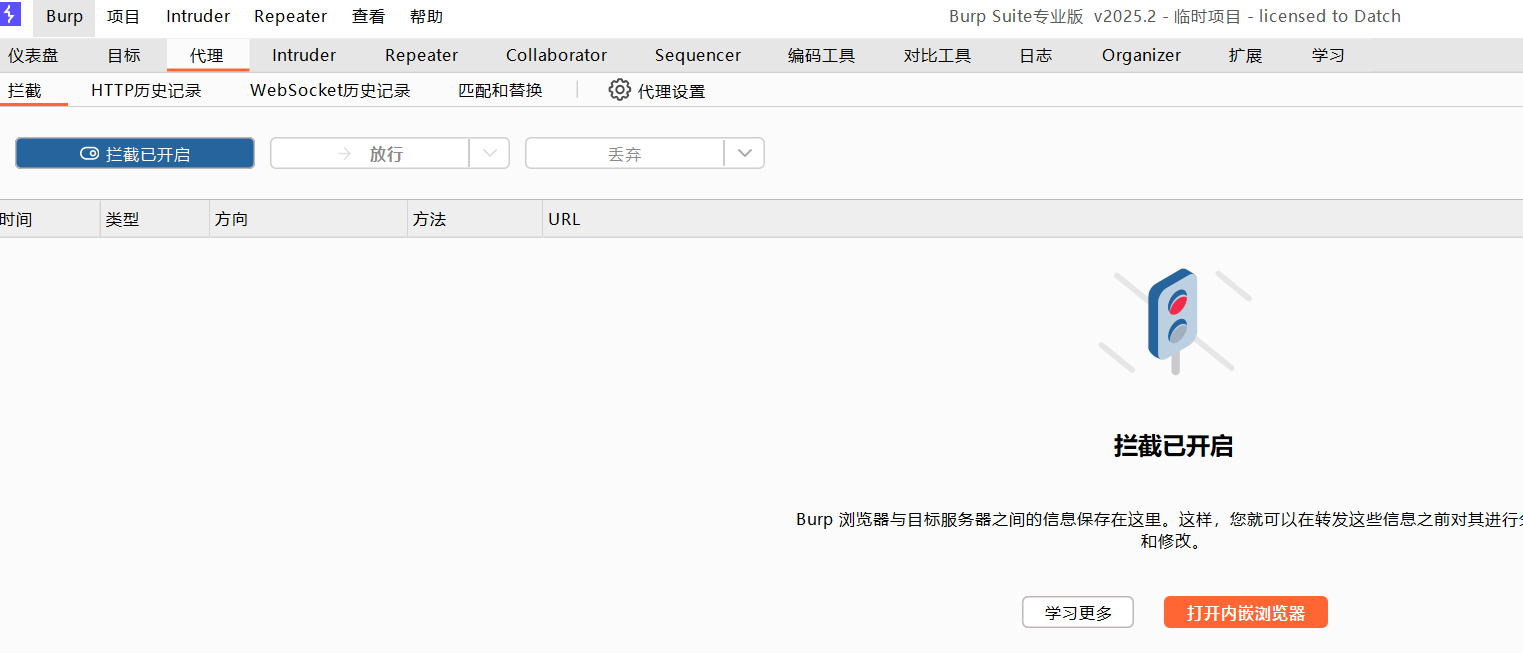1523x653 pixels.
Task: Switch to the 编码工具 tab
Action: tap(821, 56)
